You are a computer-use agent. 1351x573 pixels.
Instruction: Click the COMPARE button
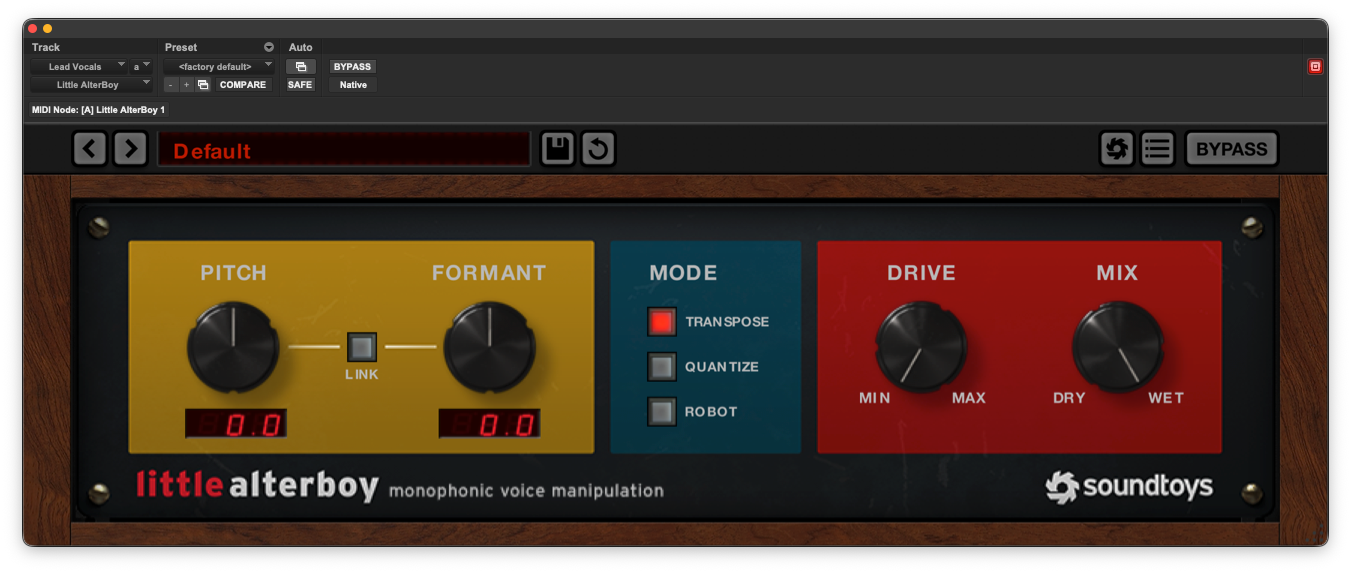(x=243, y=85)
